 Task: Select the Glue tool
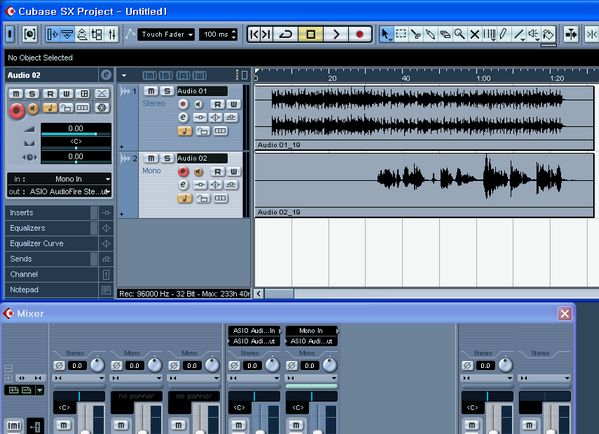[x=431, y=35]
